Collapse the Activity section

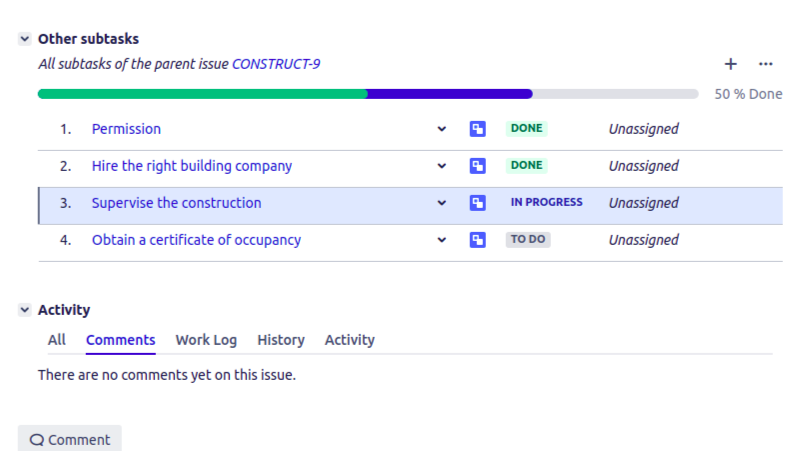(x=25, y=310)
